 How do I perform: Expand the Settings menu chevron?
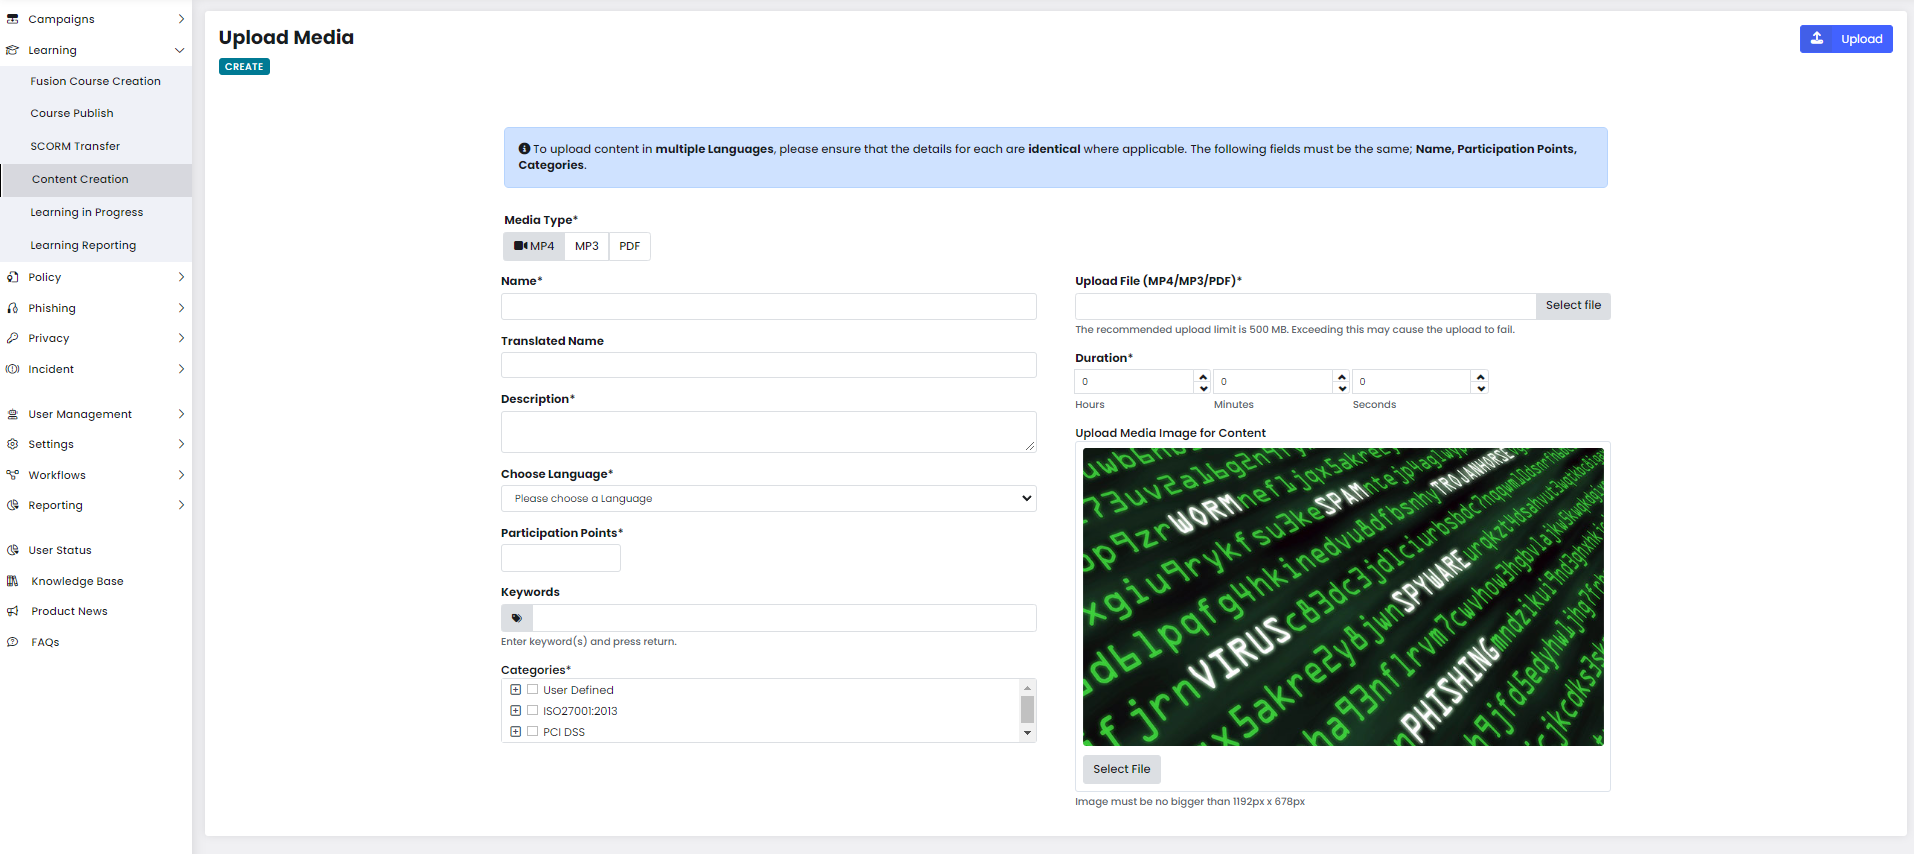(x=181, y=444)
